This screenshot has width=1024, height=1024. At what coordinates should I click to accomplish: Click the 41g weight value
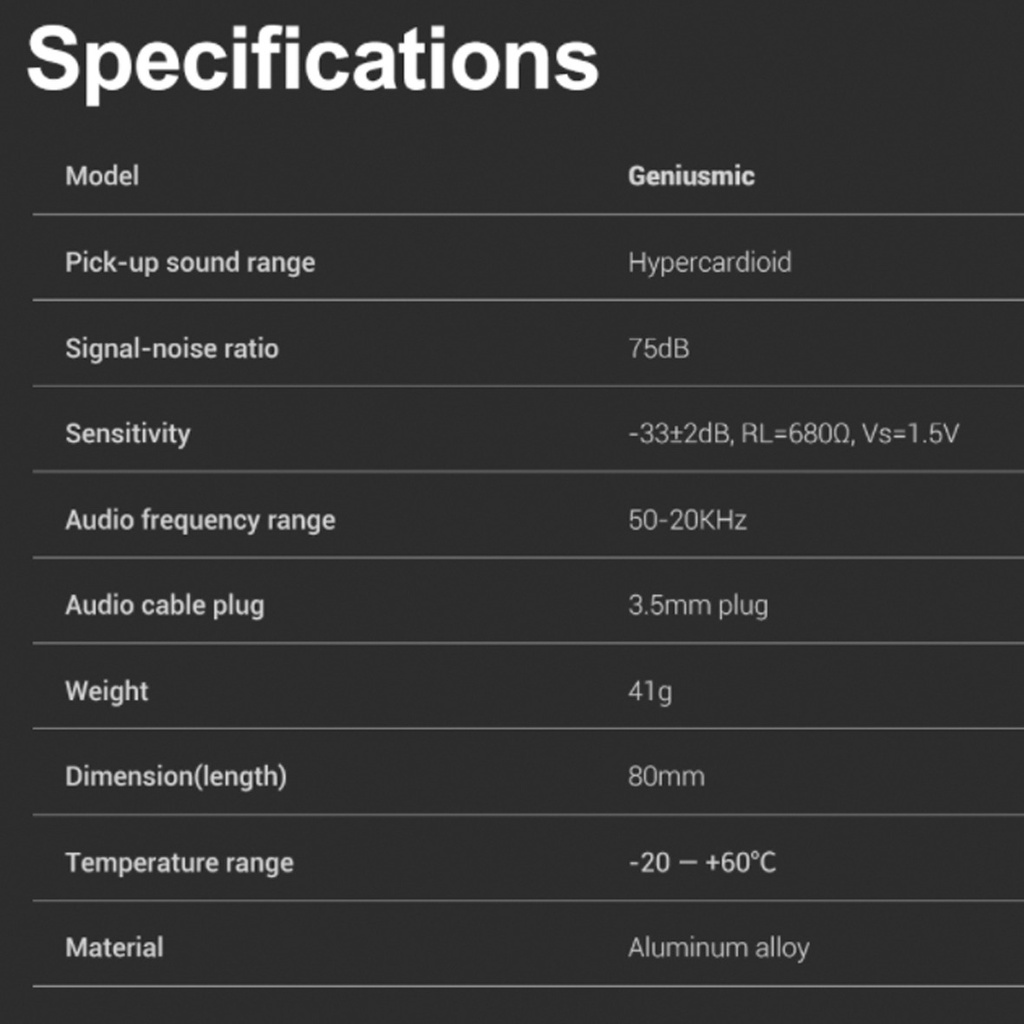point(650,692)
